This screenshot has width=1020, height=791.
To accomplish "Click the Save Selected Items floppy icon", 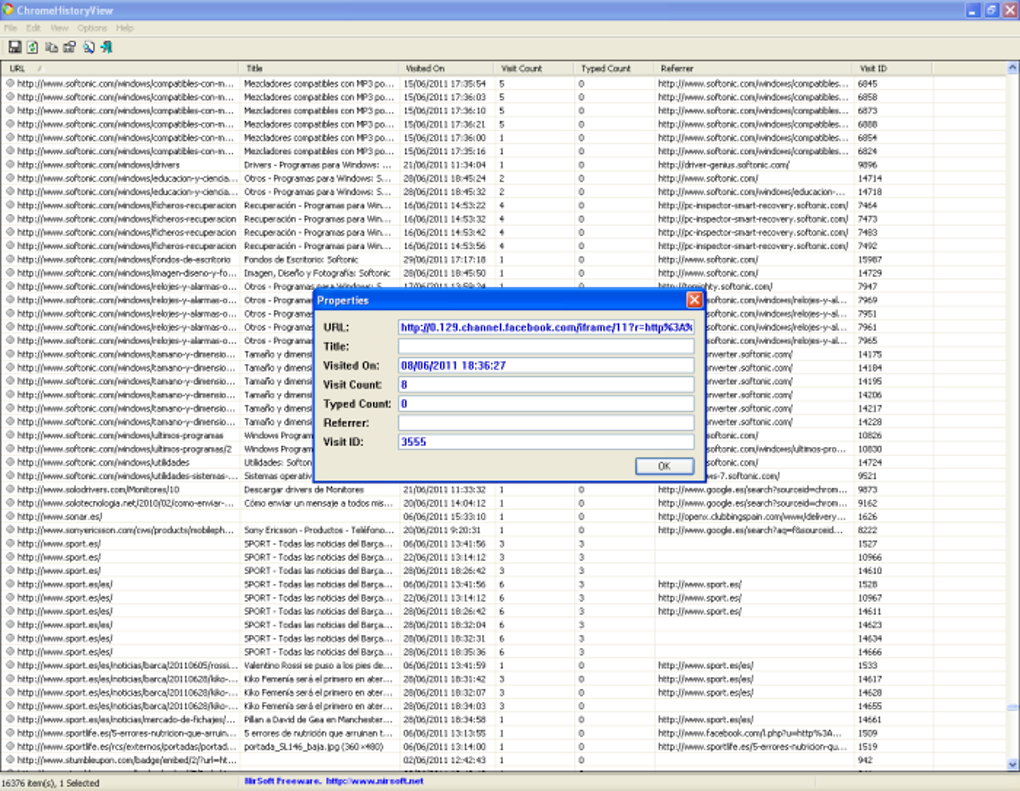I will (x=14, y=47).
